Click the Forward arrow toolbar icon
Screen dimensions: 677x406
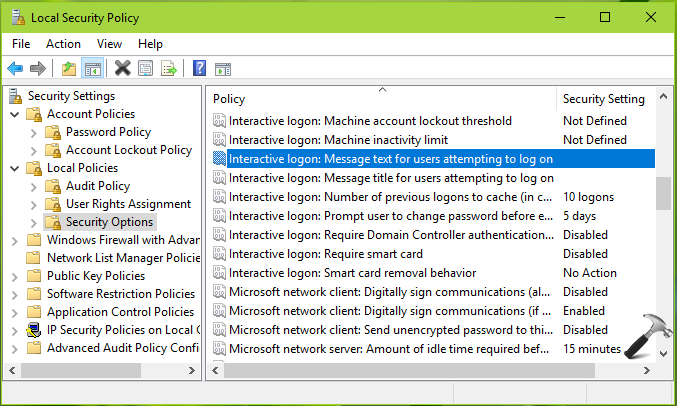coord(38,68)
